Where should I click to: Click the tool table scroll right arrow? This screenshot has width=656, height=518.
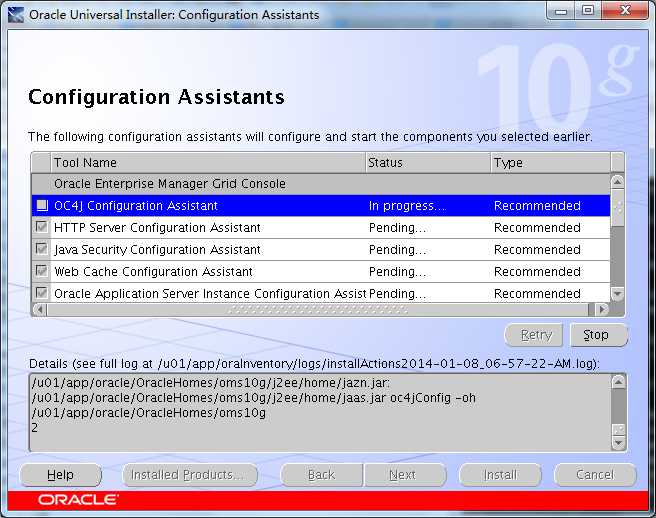coord(602,310)
